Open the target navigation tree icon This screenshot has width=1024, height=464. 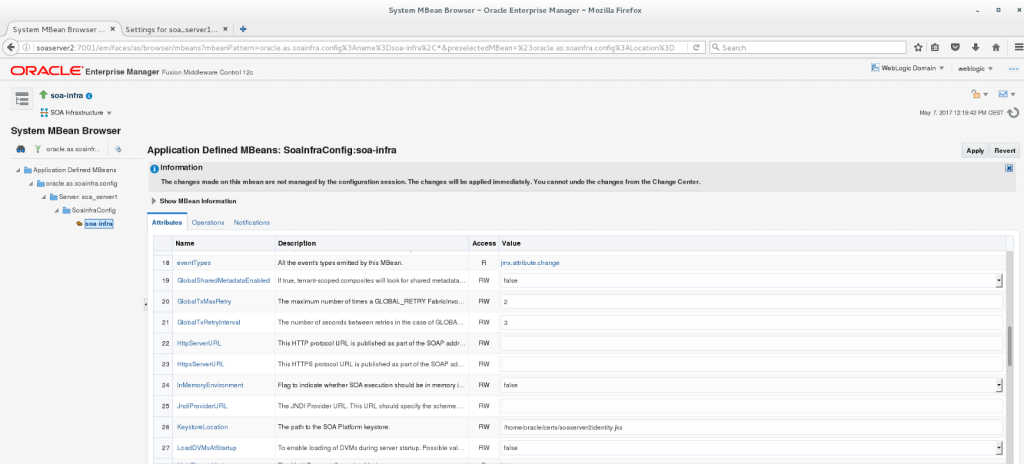point(22,98)
